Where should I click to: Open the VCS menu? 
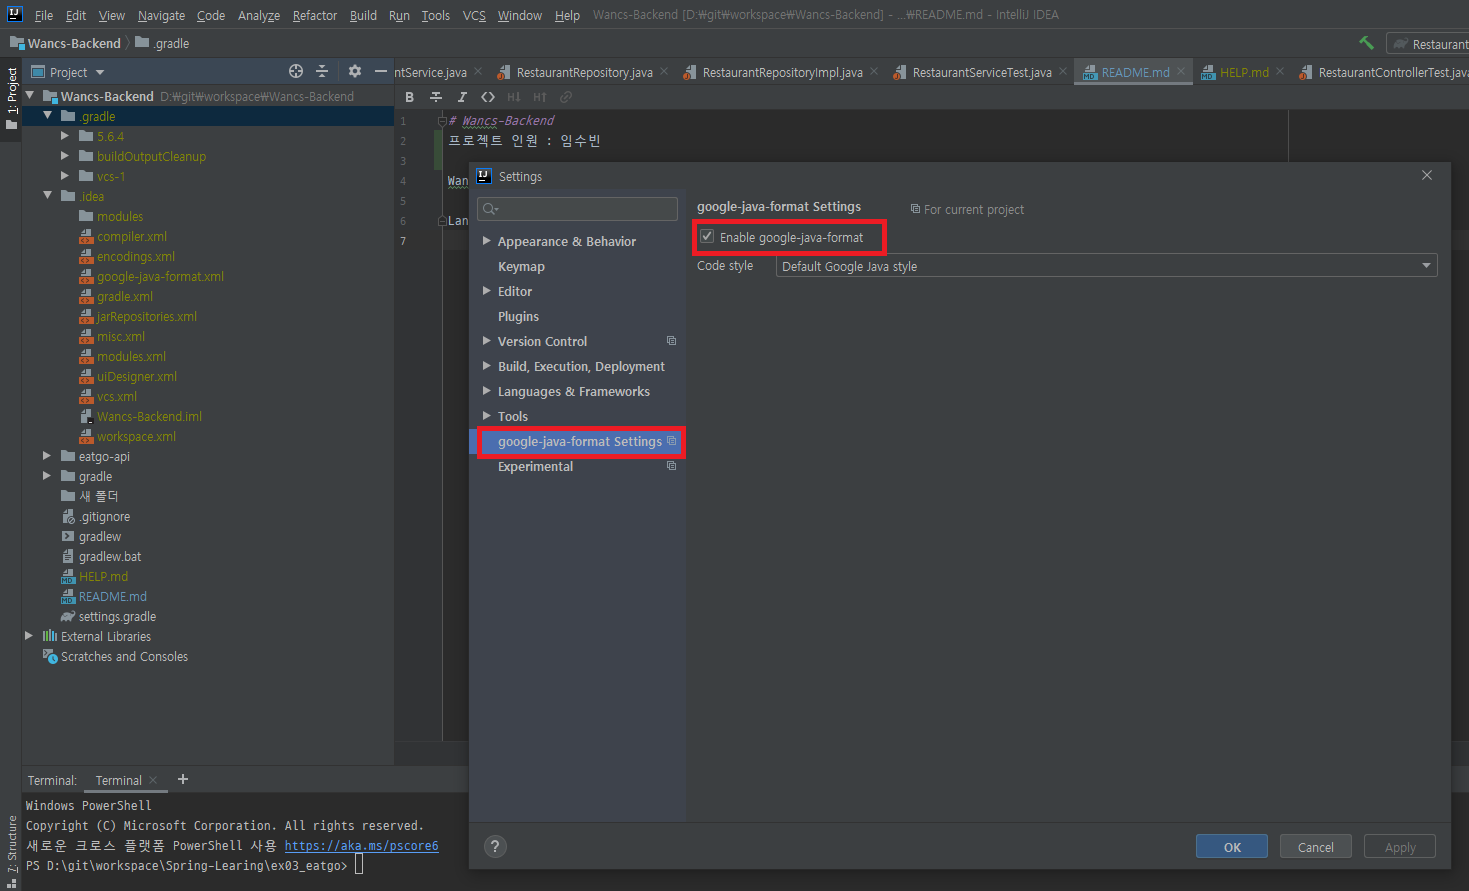click(474, 15)
